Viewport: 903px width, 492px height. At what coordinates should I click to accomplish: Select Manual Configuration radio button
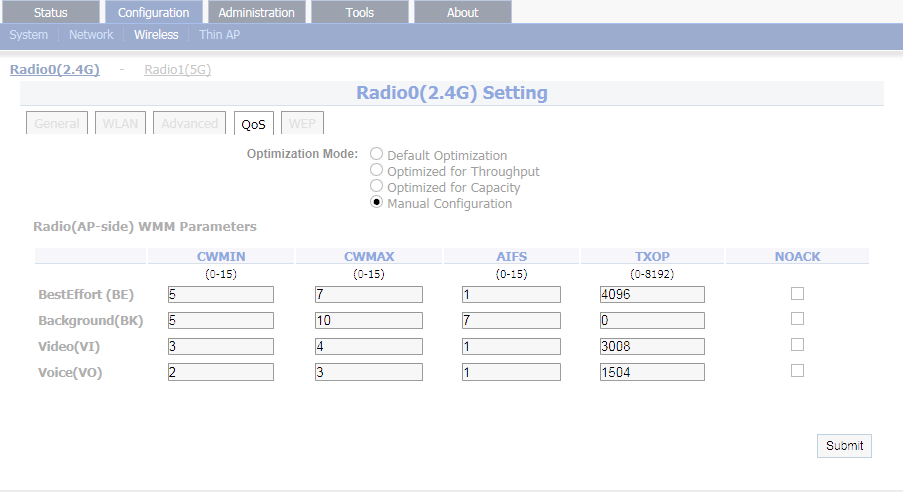coord(376,202)
